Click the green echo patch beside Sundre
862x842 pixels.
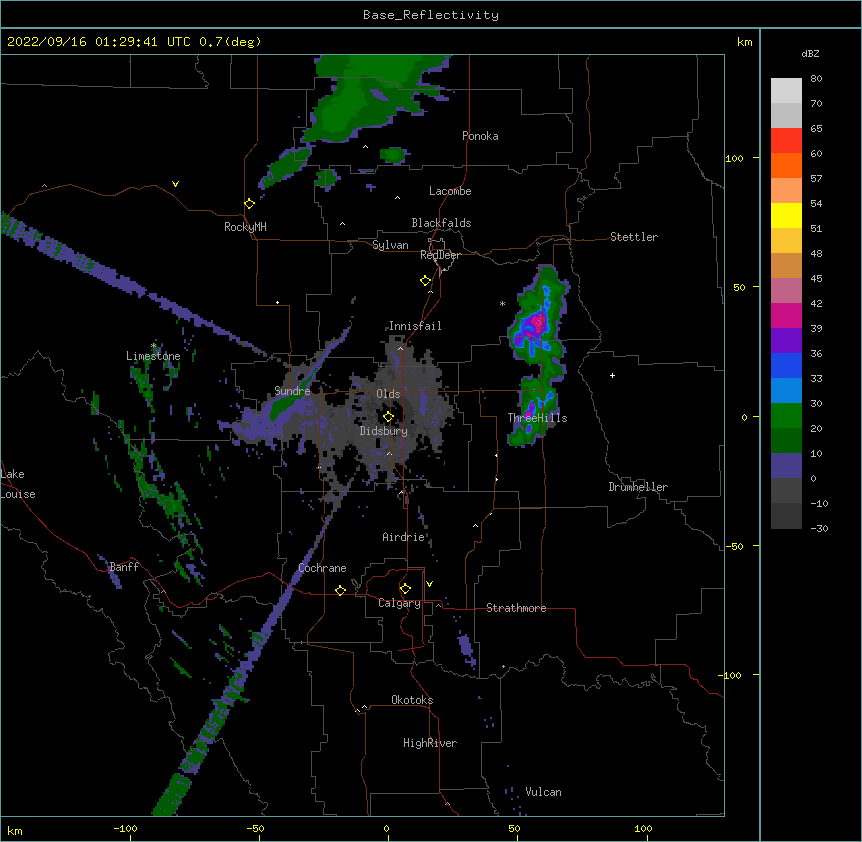pos(286,407)
